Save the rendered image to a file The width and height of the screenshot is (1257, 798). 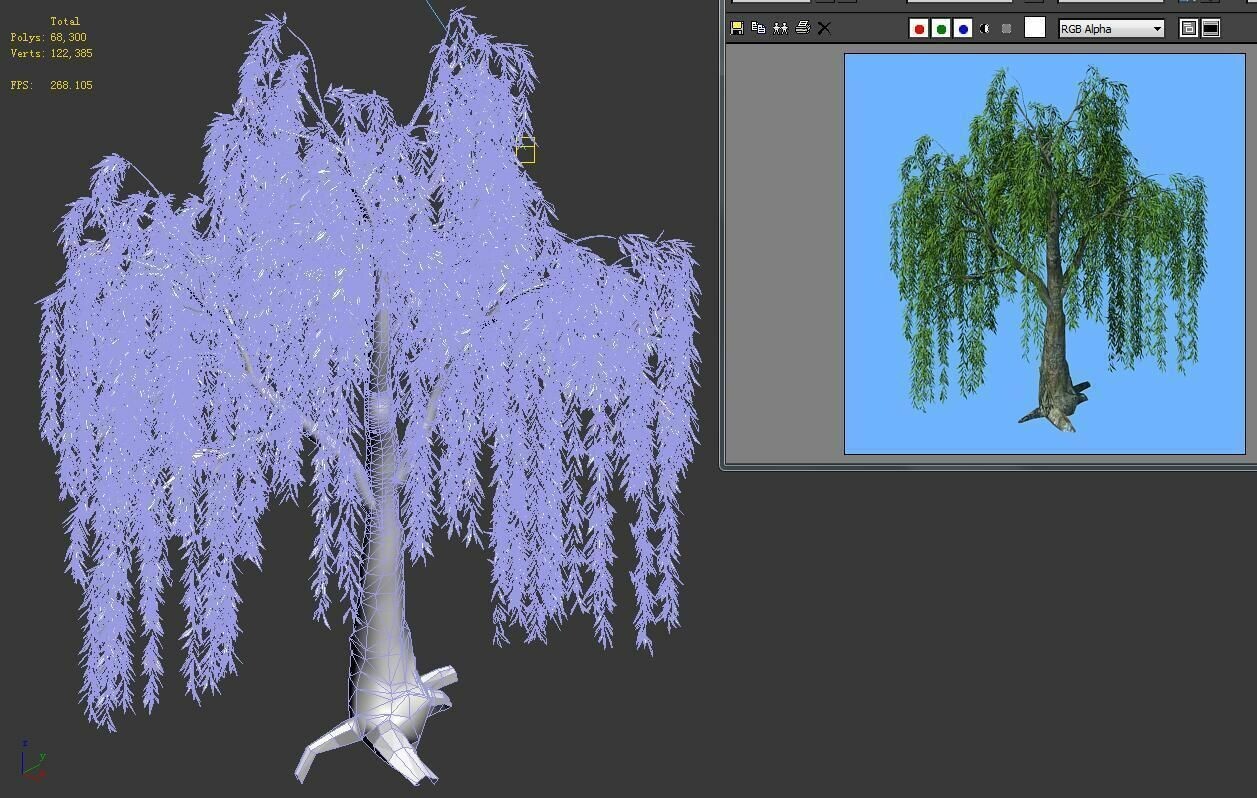[736, 28]
